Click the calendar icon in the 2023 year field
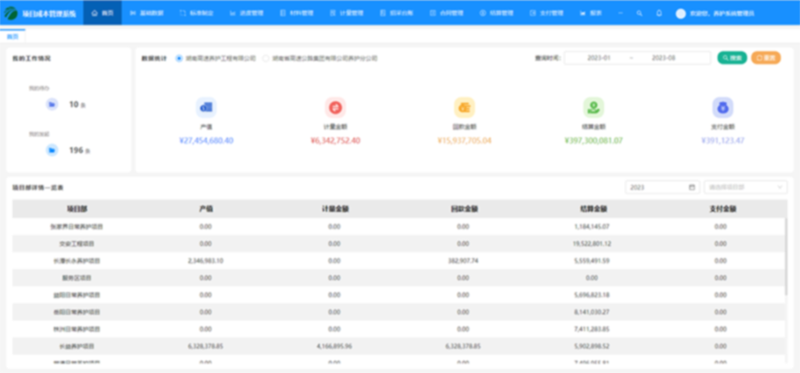Viewport: 800px width, 373px height. point(692,187)
